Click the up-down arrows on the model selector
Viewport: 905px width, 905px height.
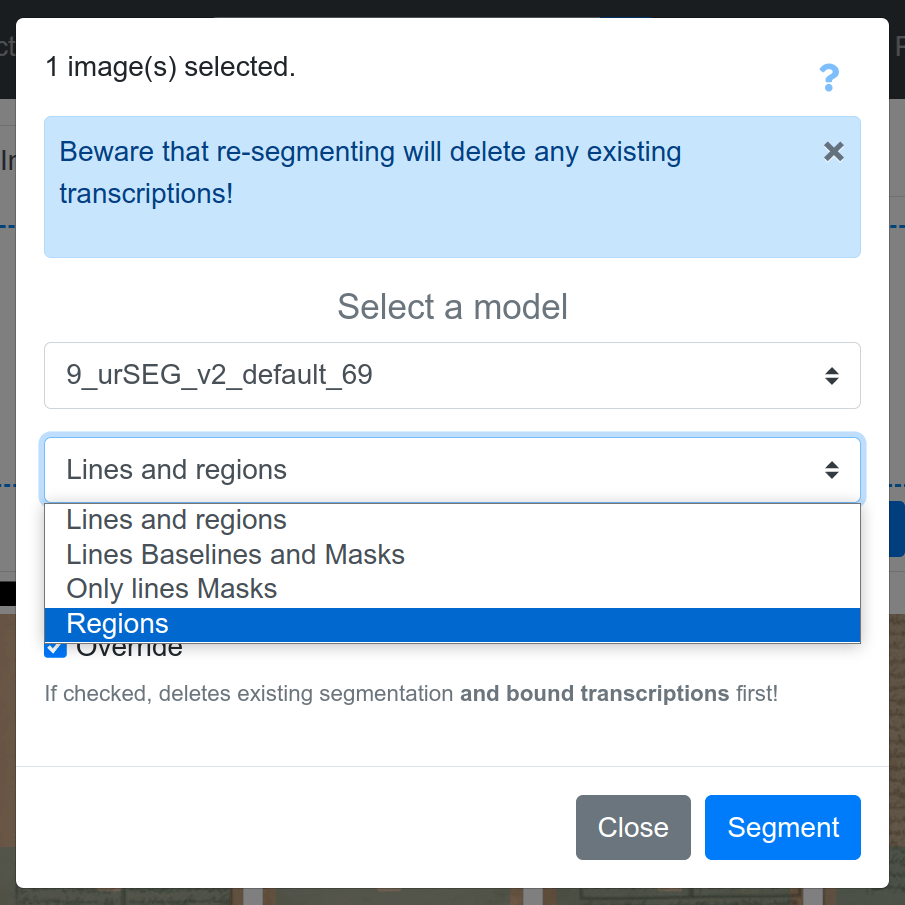click(x=831, y=375)
